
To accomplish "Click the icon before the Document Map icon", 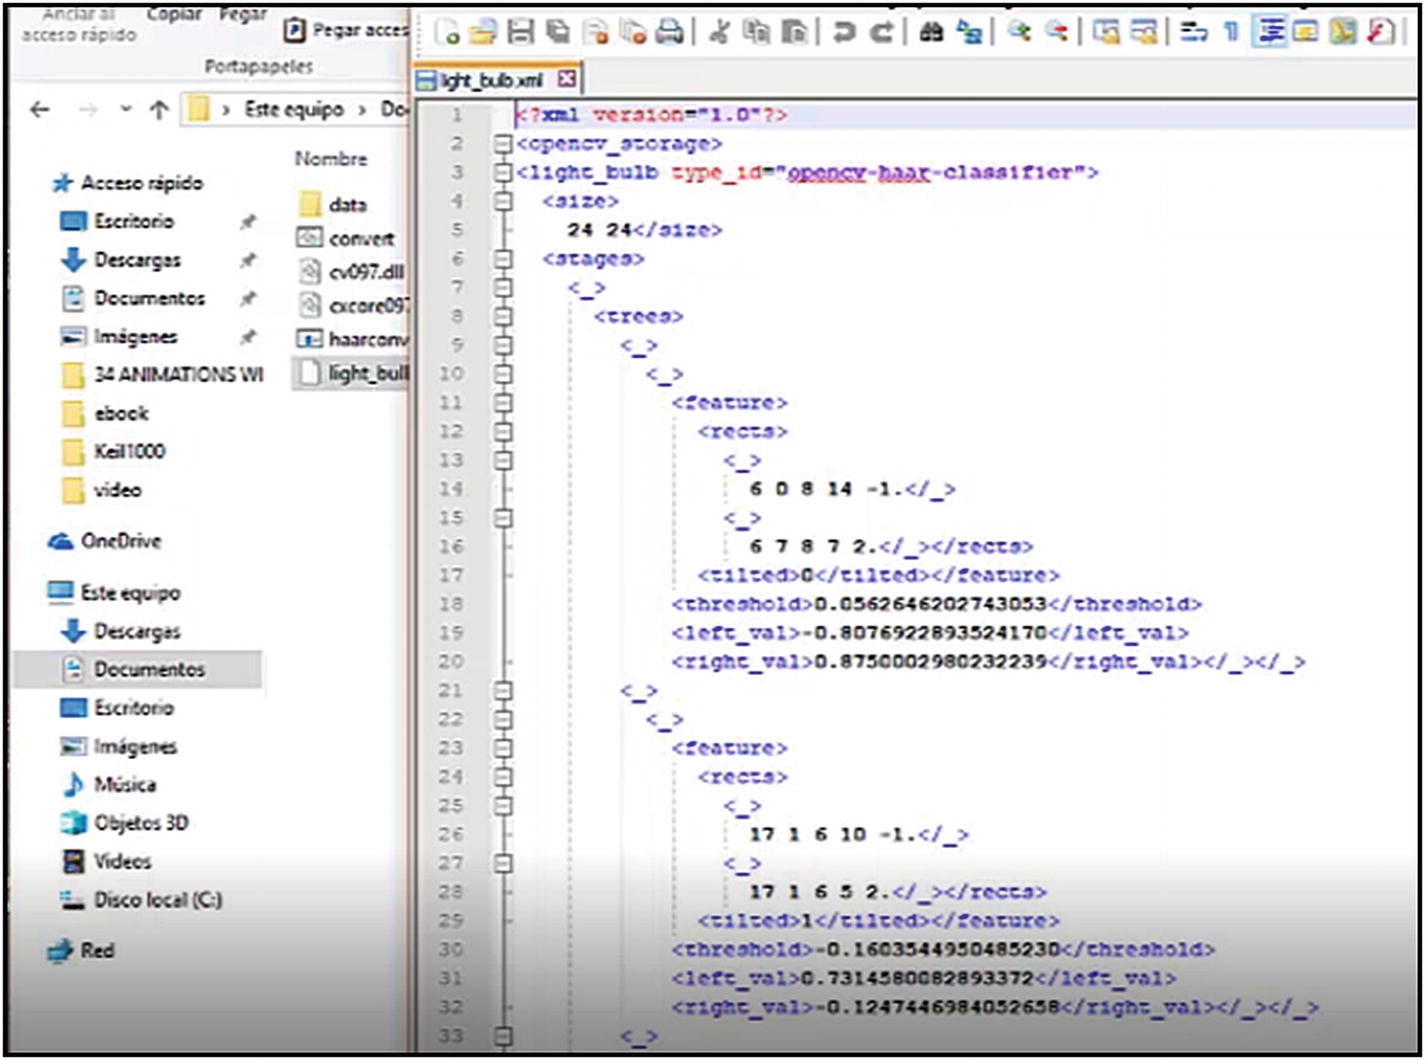I will tap(1305, 32).
